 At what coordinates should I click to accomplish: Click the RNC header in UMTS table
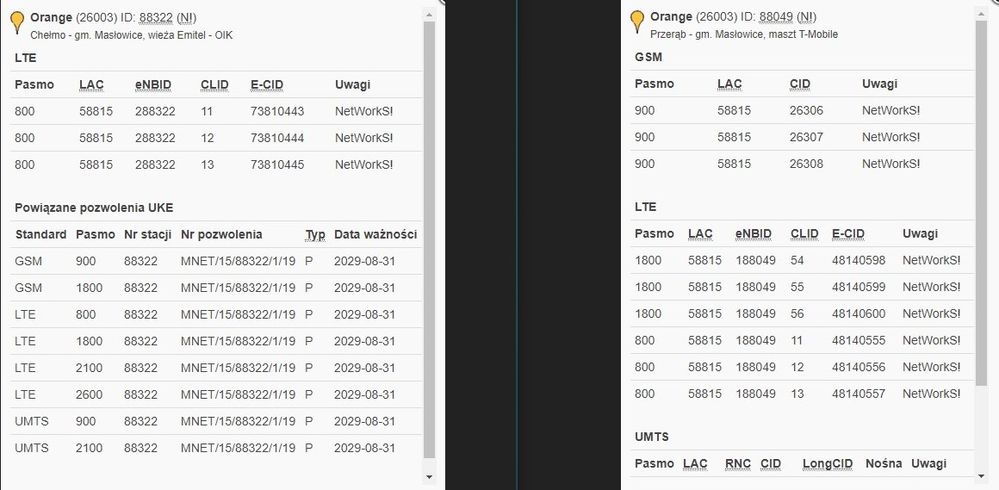[737, 464]
